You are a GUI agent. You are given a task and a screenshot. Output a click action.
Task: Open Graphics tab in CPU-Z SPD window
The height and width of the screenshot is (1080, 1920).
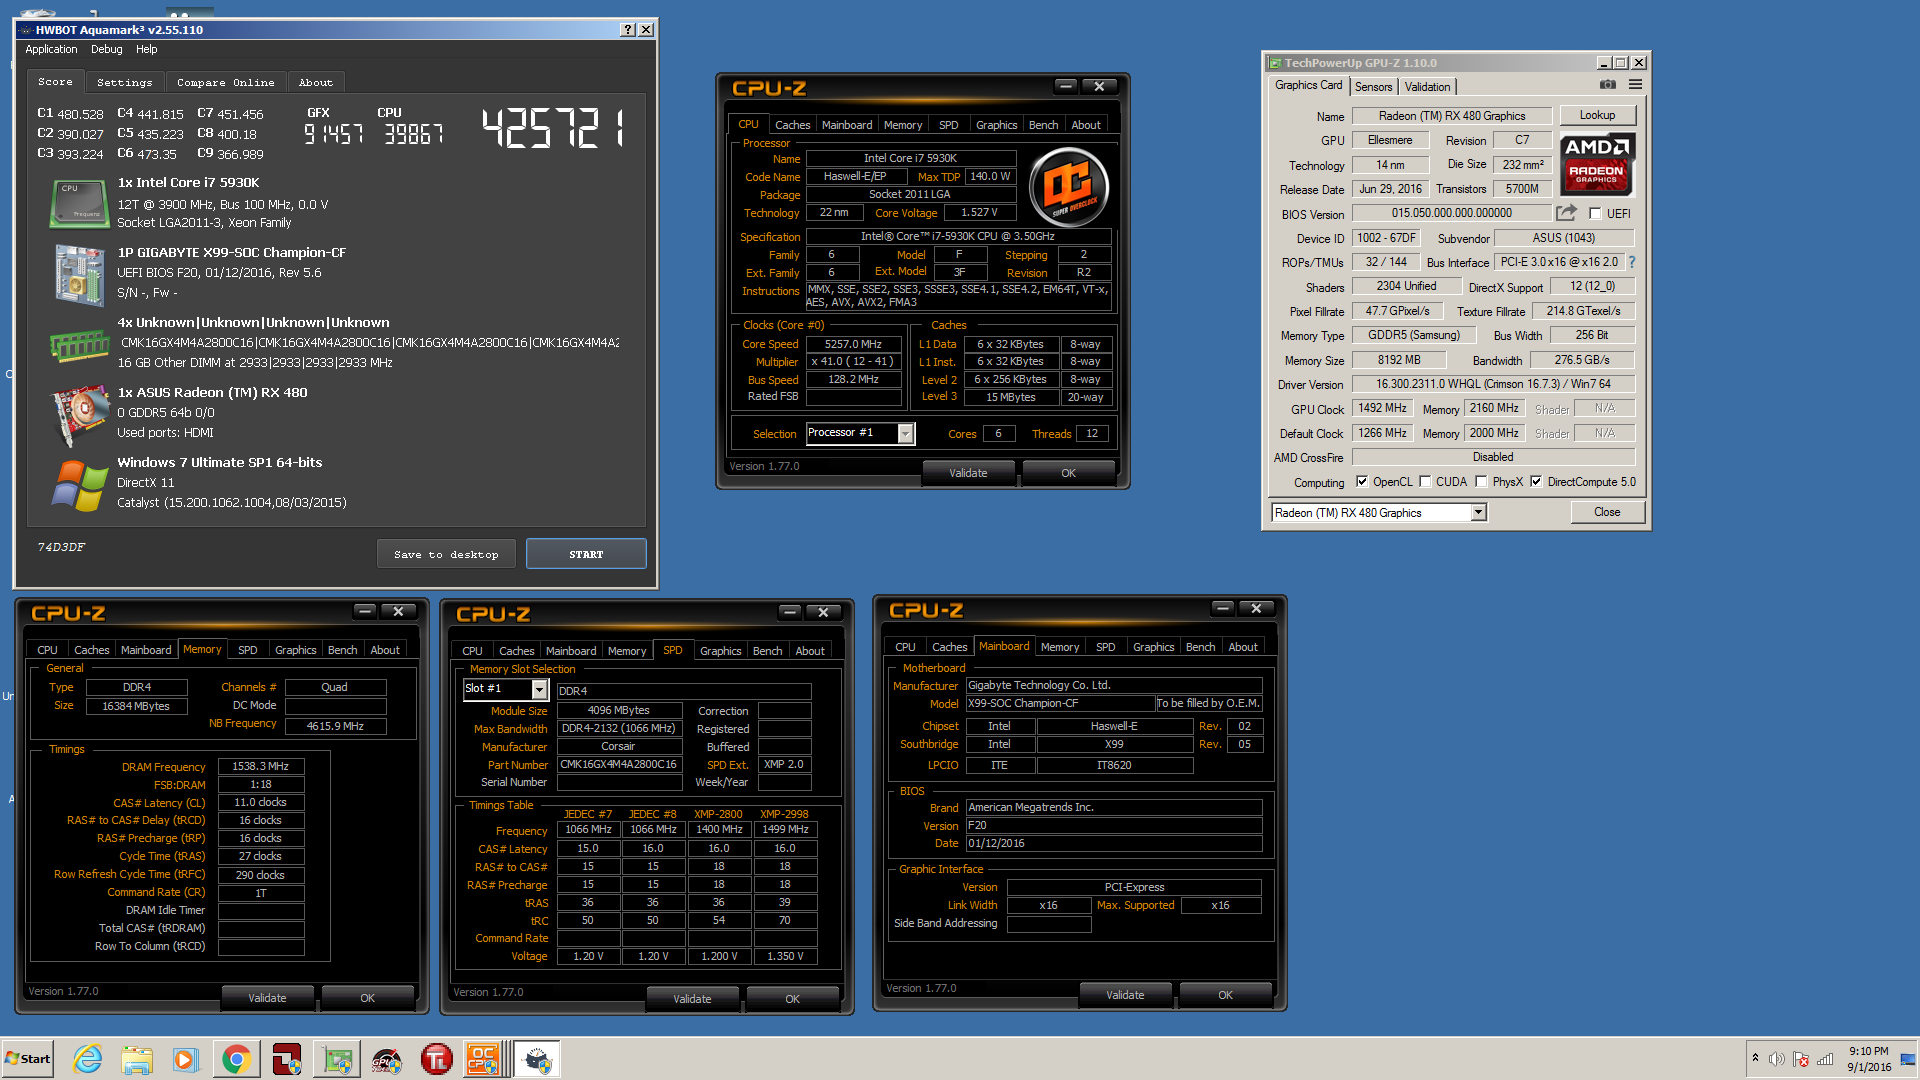tap(720, 651)
